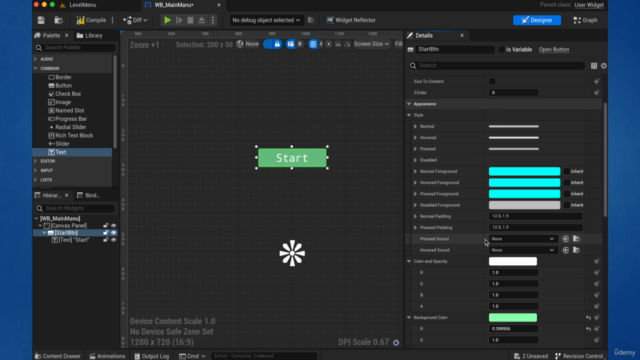640x360 pixels.
Task: Click the localization None globe button
Action: point(247,44)
